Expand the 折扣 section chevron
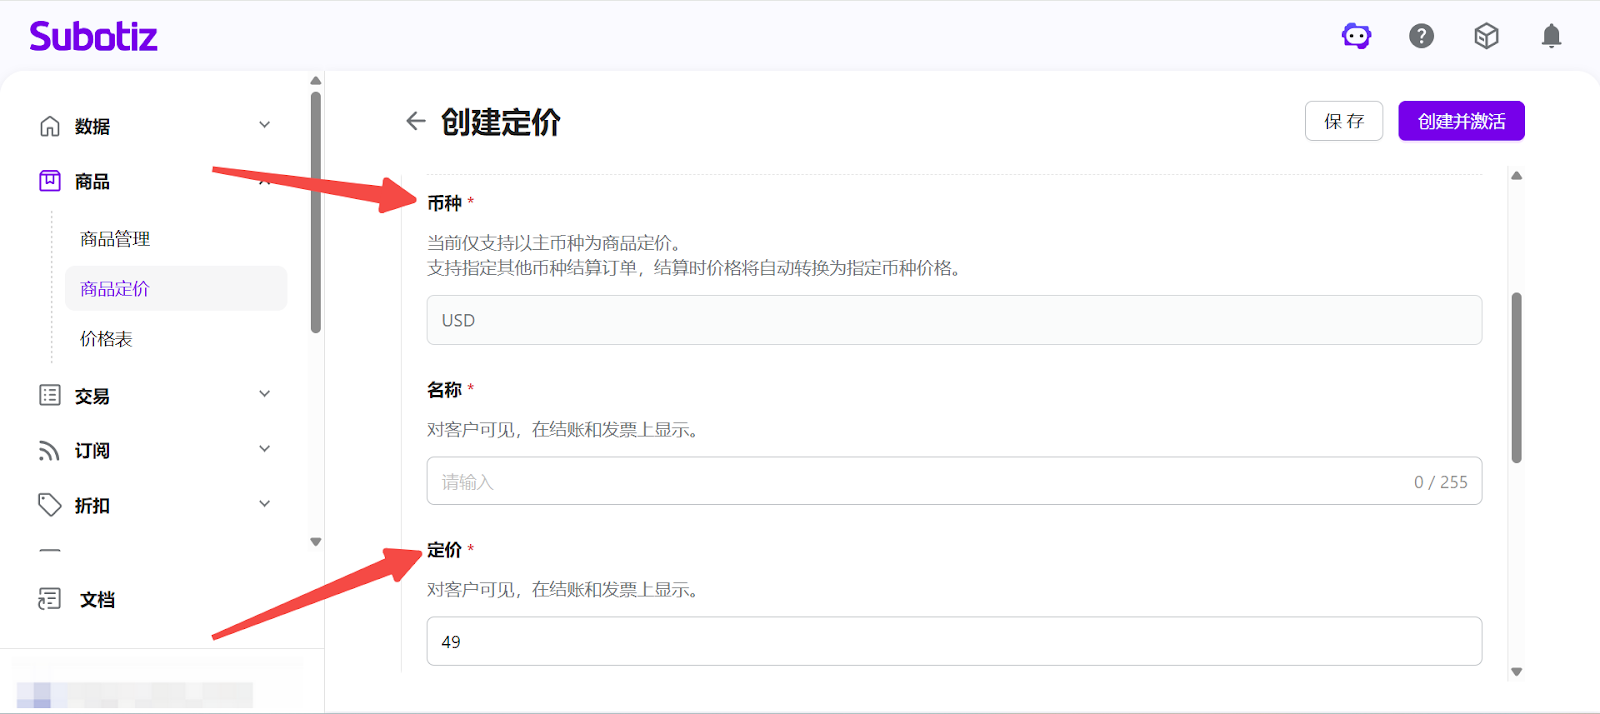This screenshot has height=714, width=1600. pyautogui.click(x=265, y=504)
